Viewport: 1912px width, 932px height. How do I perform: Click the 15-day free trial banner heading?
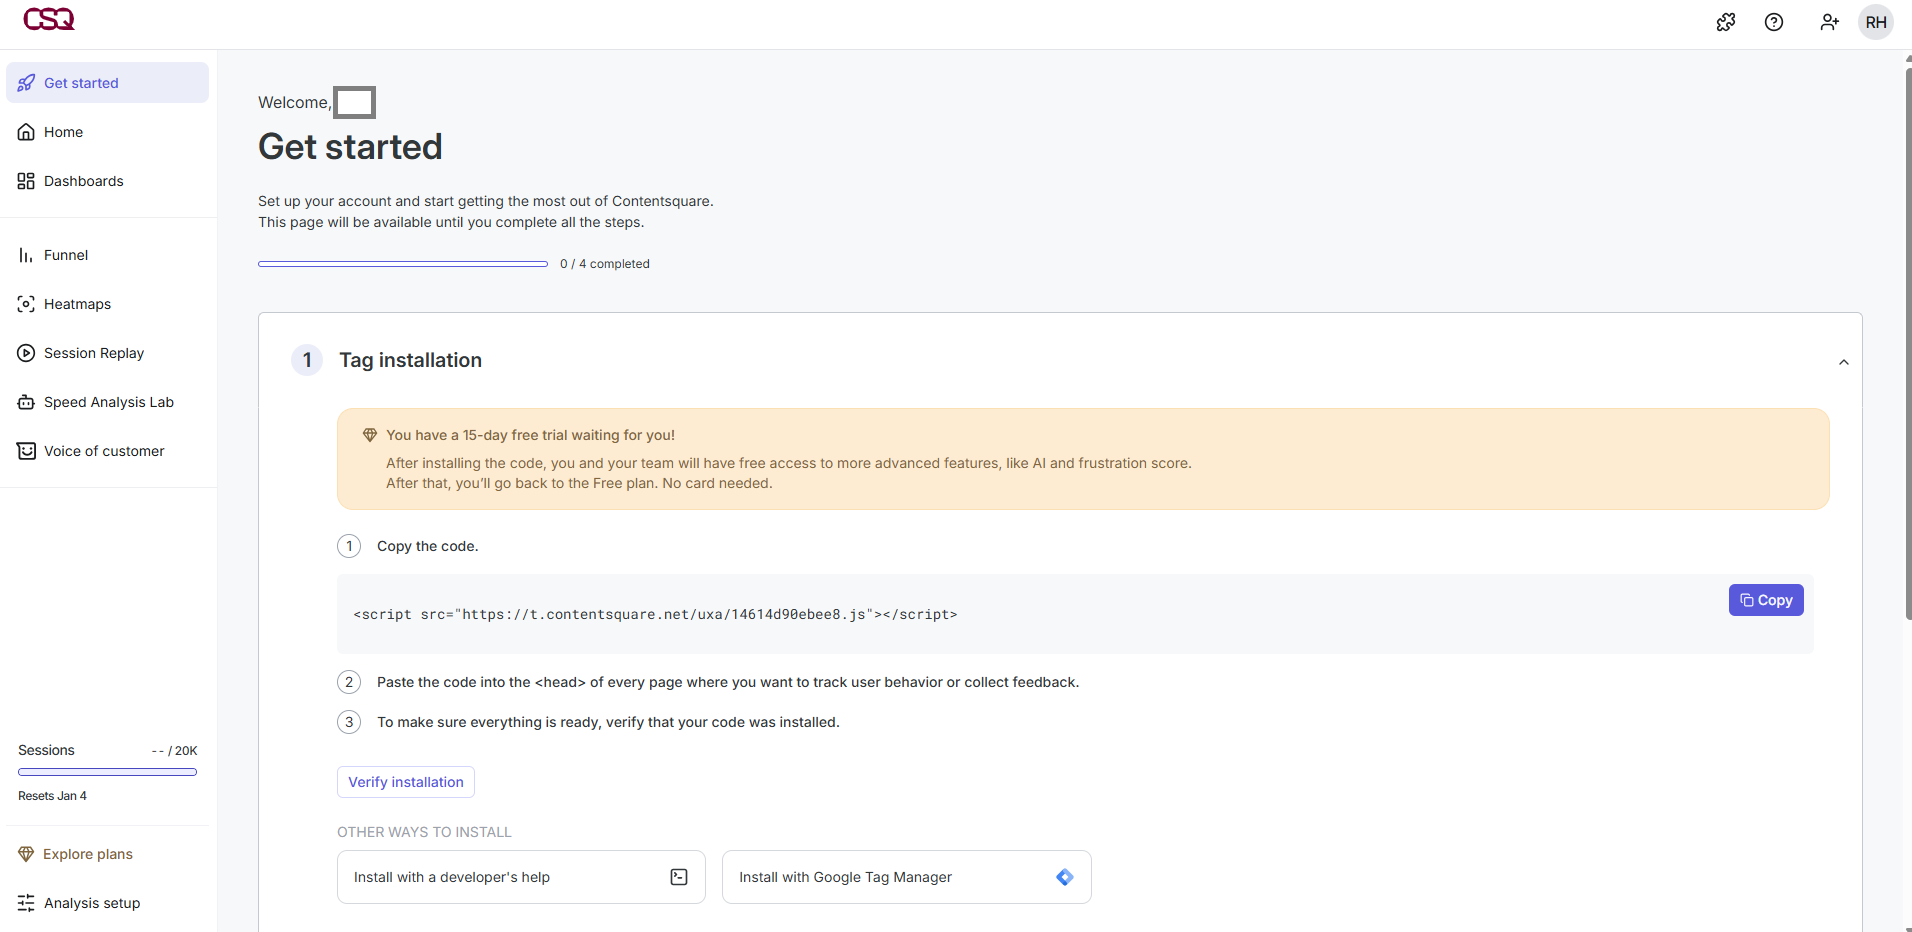[x=530, y=435]
